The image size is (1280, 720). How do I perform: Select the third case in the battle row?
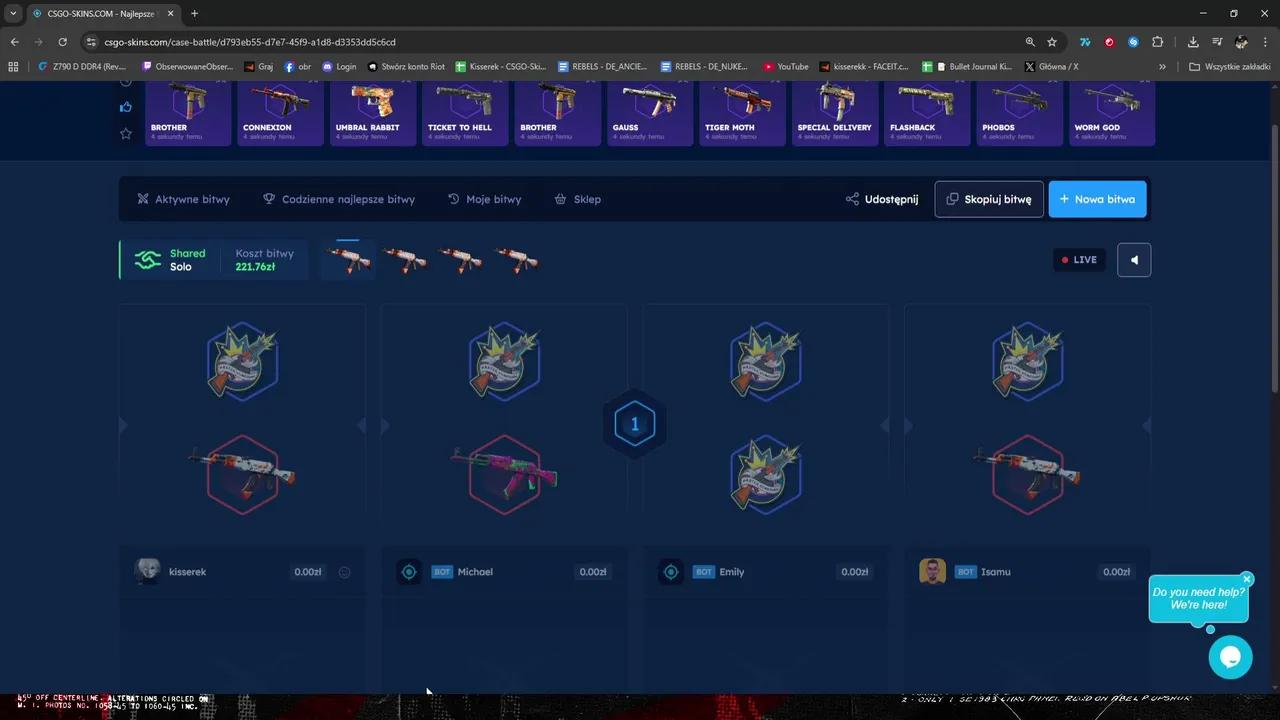pos(461,260)
